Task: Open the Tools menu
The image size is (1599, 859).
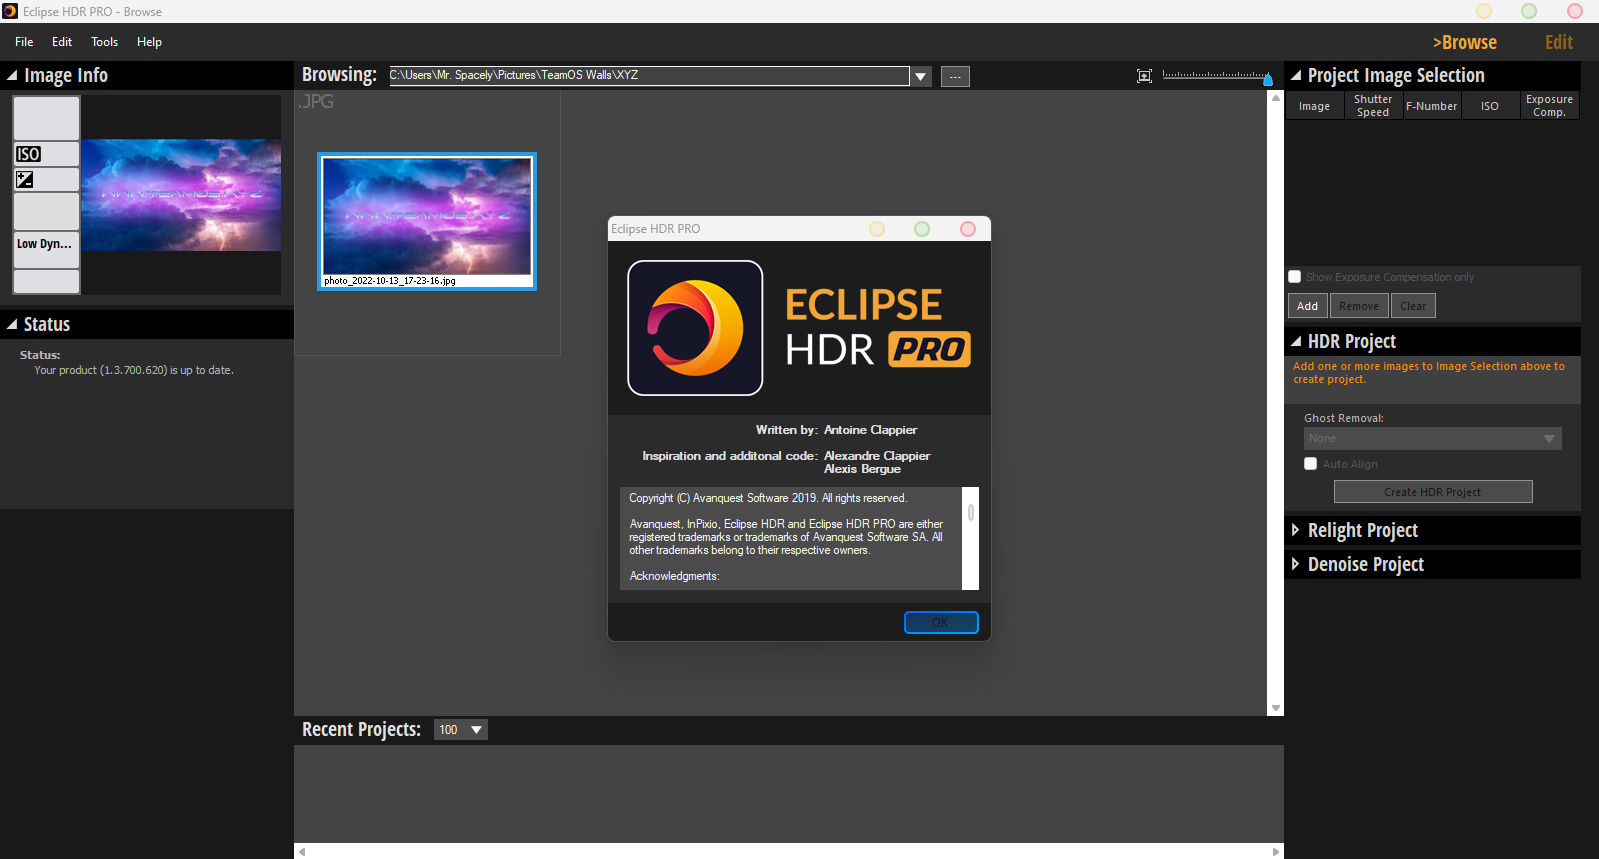Action: 105,42
